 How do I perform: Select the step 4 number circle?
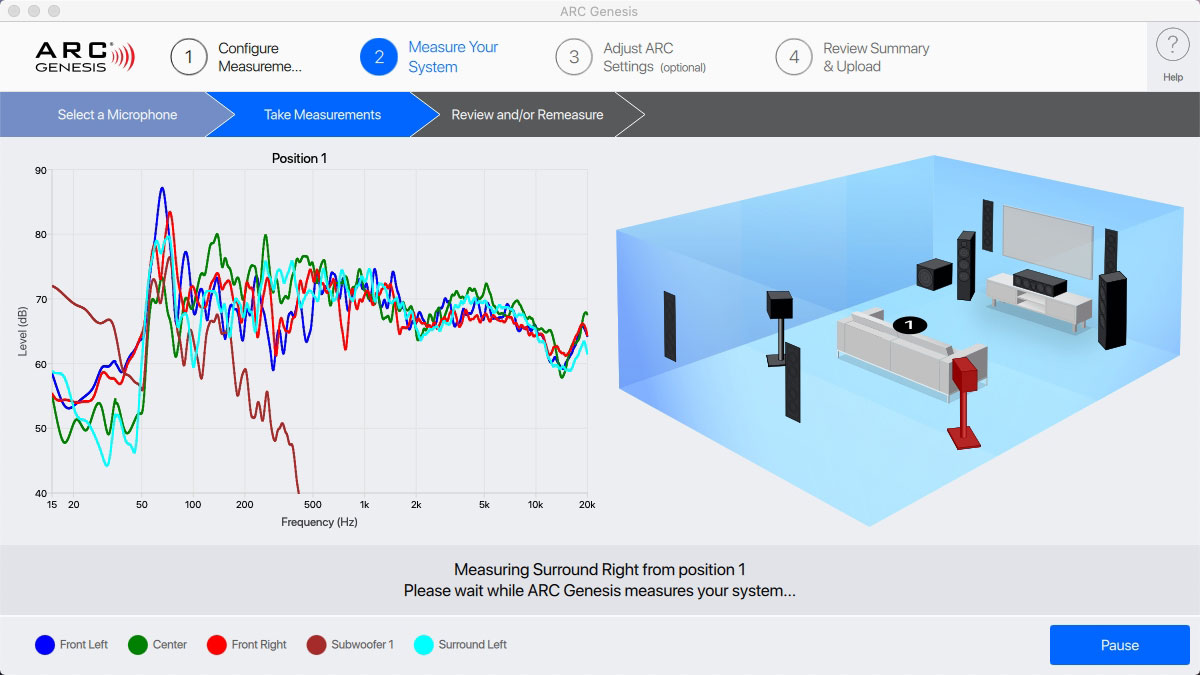[794, 57]
